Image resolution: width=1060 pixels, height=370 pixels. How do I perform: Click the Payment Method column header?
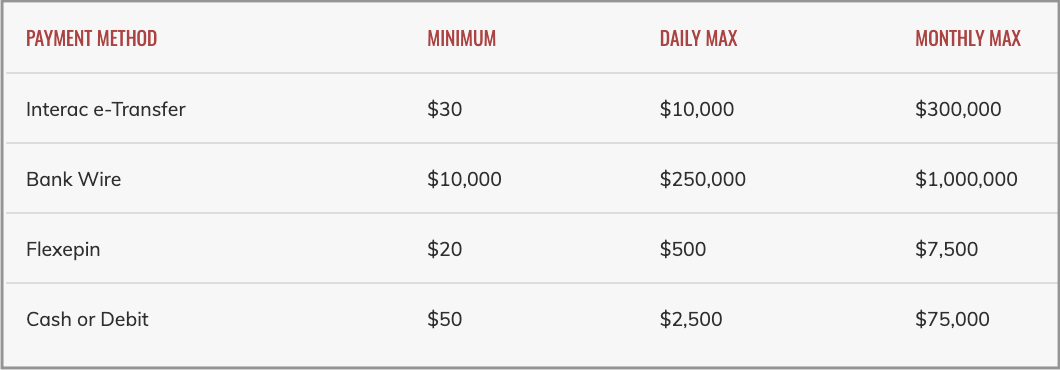click(x=91, y=39)
